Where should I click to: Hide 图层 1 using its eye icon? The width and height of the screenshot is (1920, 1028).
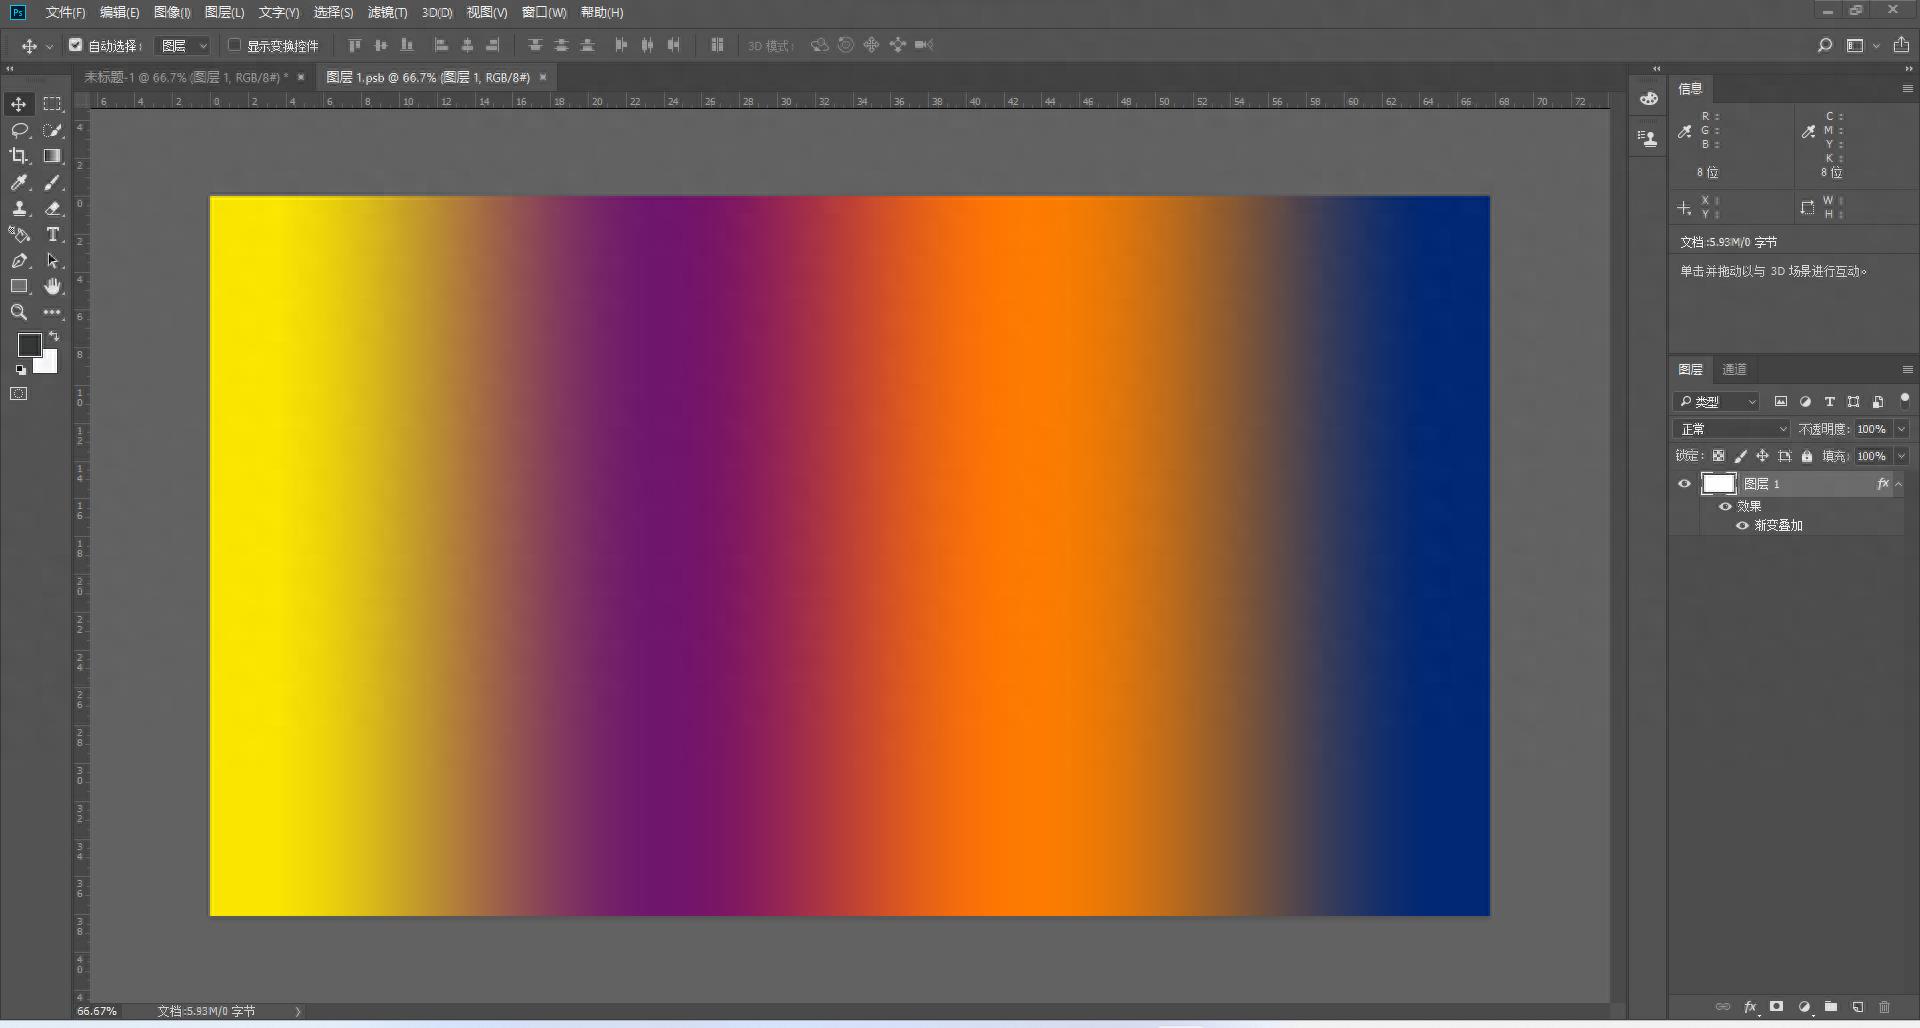(x=1684, y=484)
